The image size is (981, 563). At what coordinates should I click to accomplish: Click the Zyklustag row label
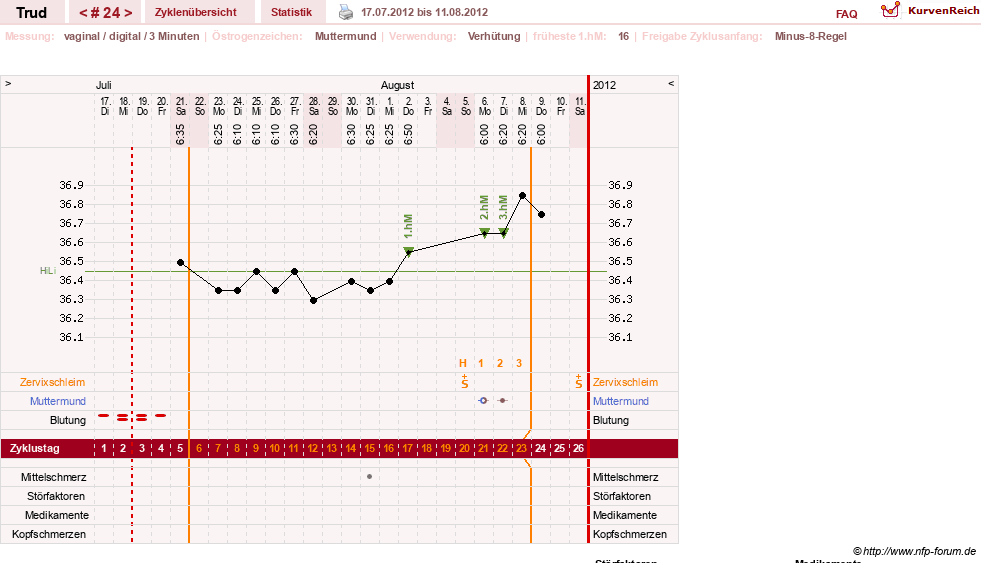pos(34,449)
